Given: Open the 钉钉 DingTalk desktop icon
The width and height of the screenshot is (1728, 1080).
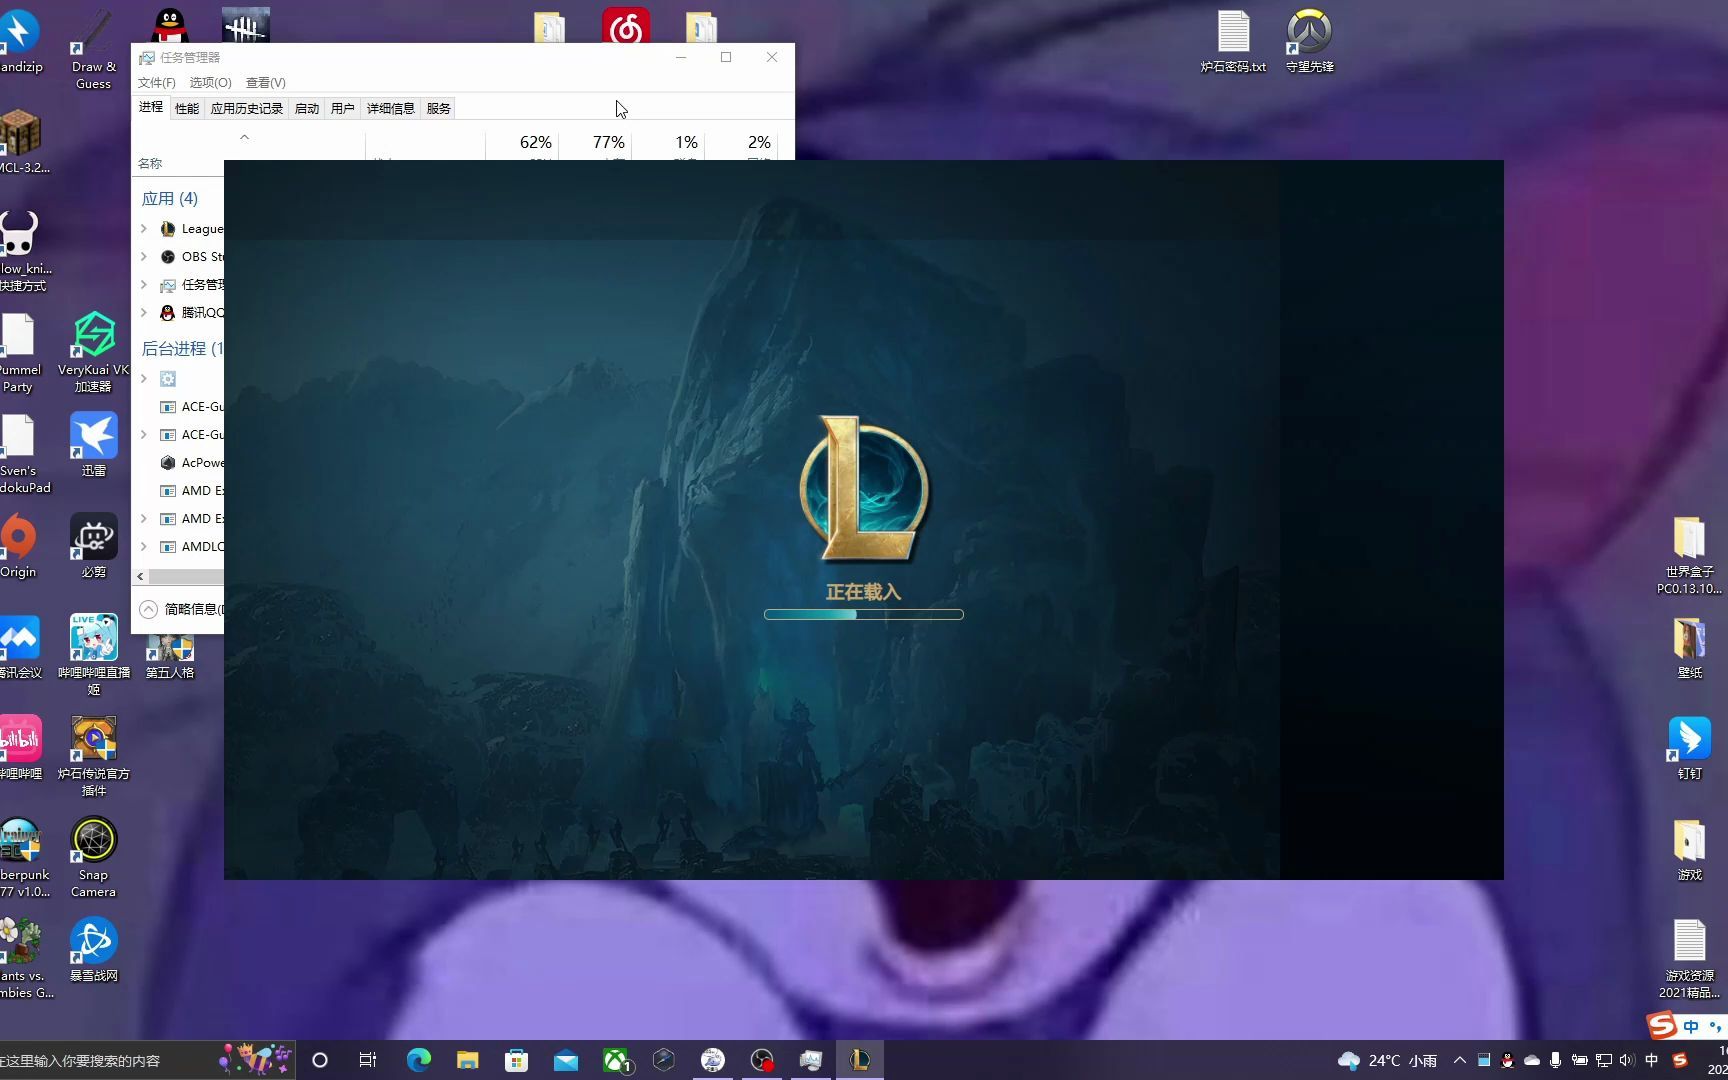Looking at the screenshot, I should pos(1689,748).
